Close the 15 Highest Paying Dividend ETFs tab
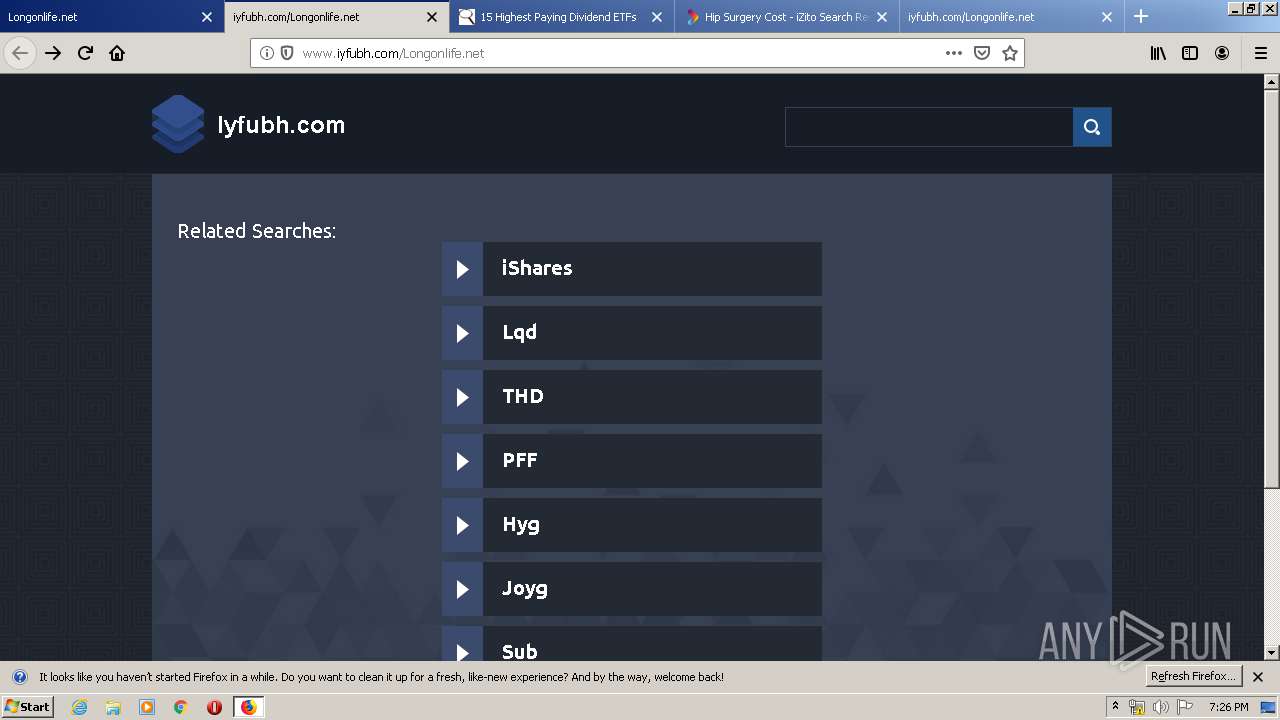 point(657,17)
